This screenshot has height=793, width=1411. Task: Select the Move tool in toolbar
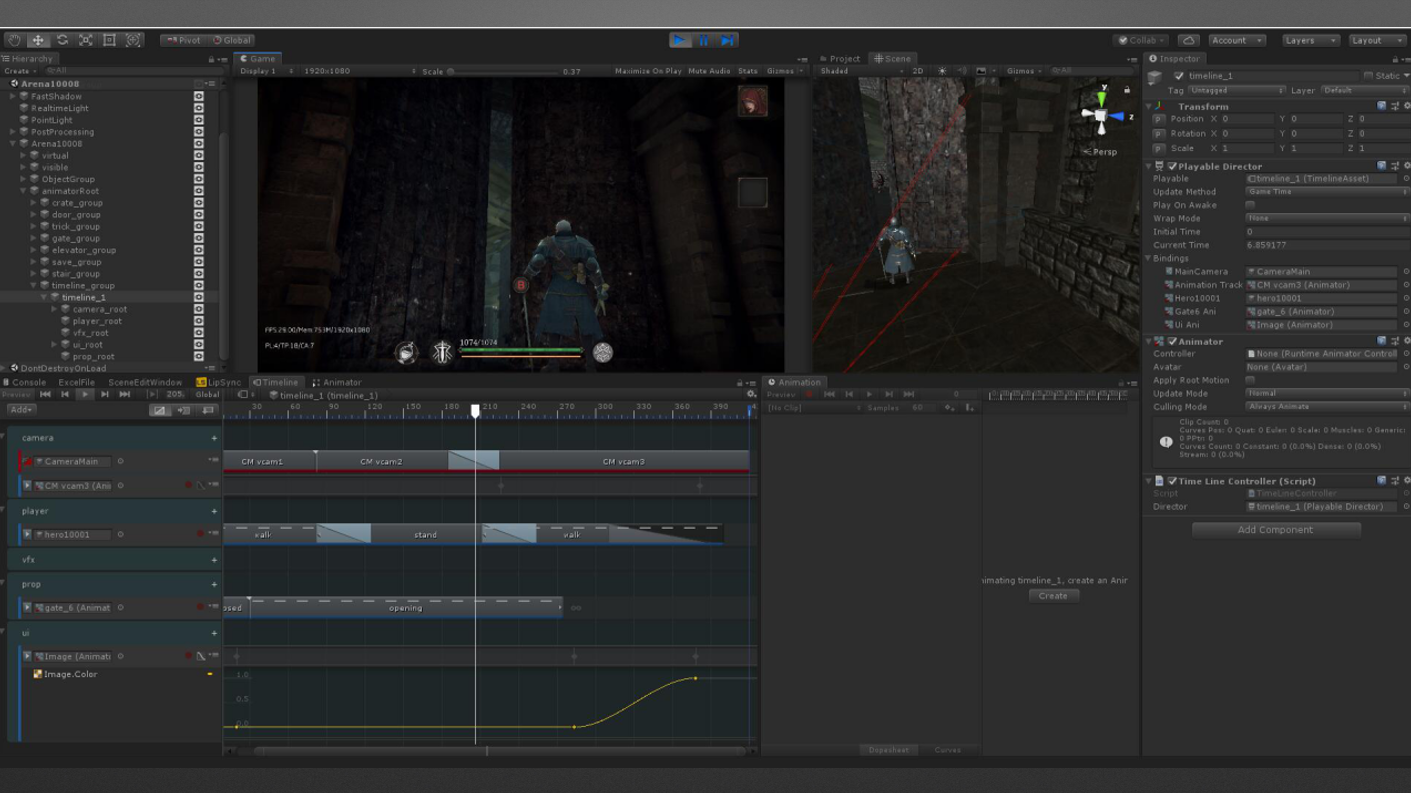[x=38, y=40]
